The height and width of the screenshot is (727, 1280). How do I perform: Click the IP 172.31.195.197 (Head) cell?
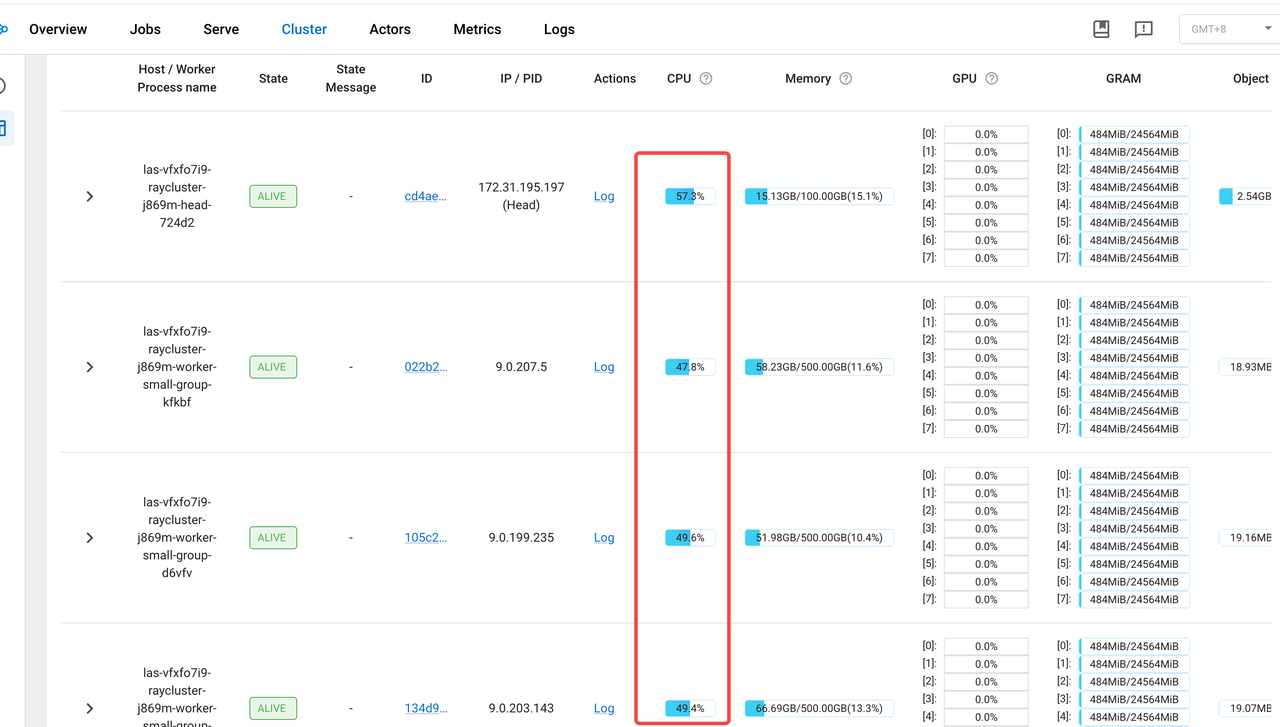coord(521,196)
